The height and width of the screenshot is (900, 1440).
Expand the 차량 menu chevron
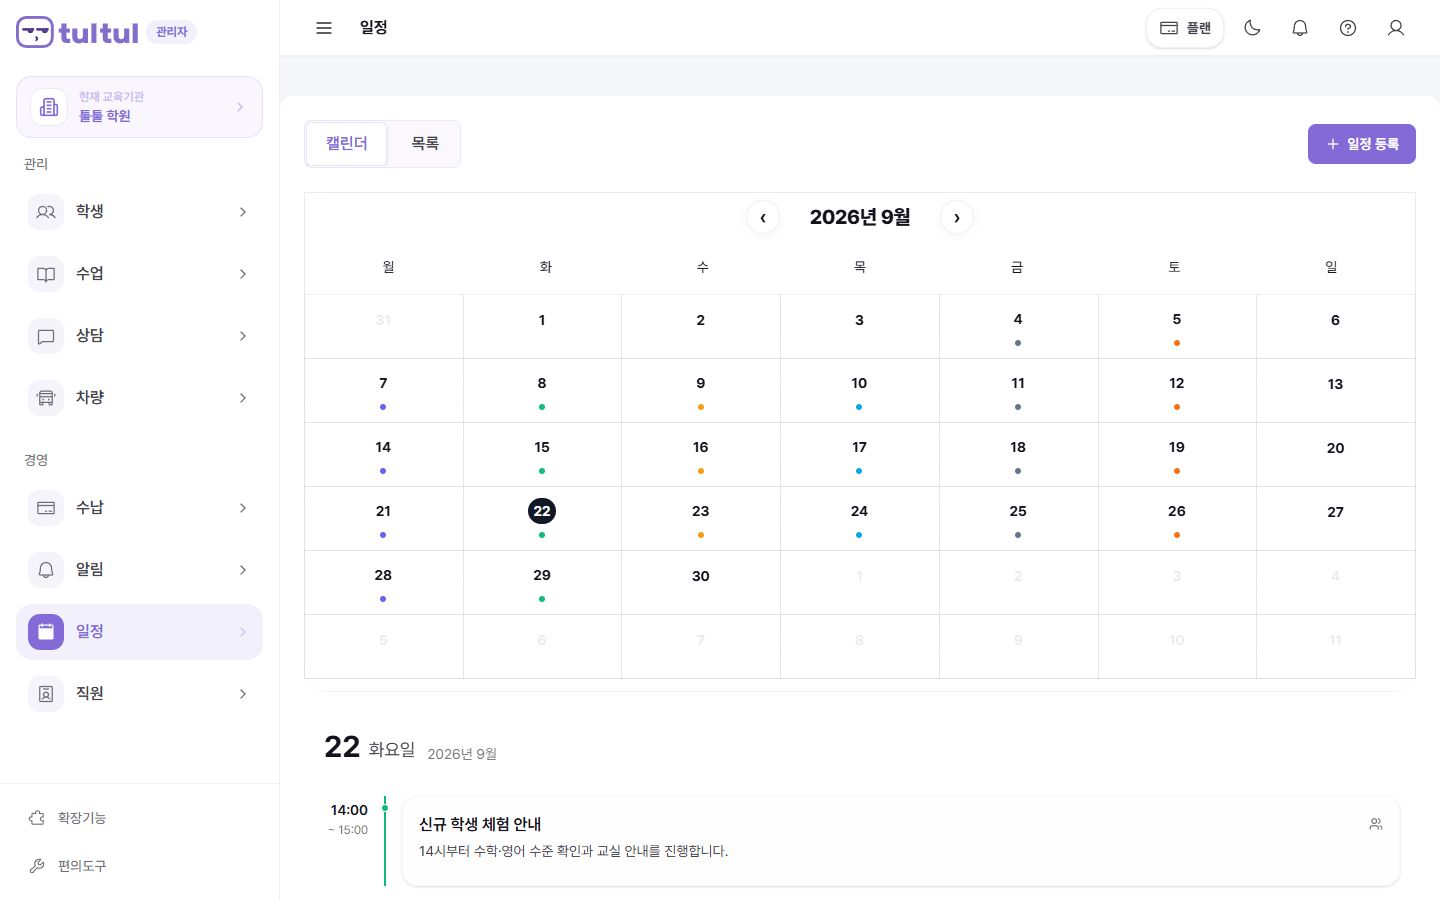[x=243, y=398]
